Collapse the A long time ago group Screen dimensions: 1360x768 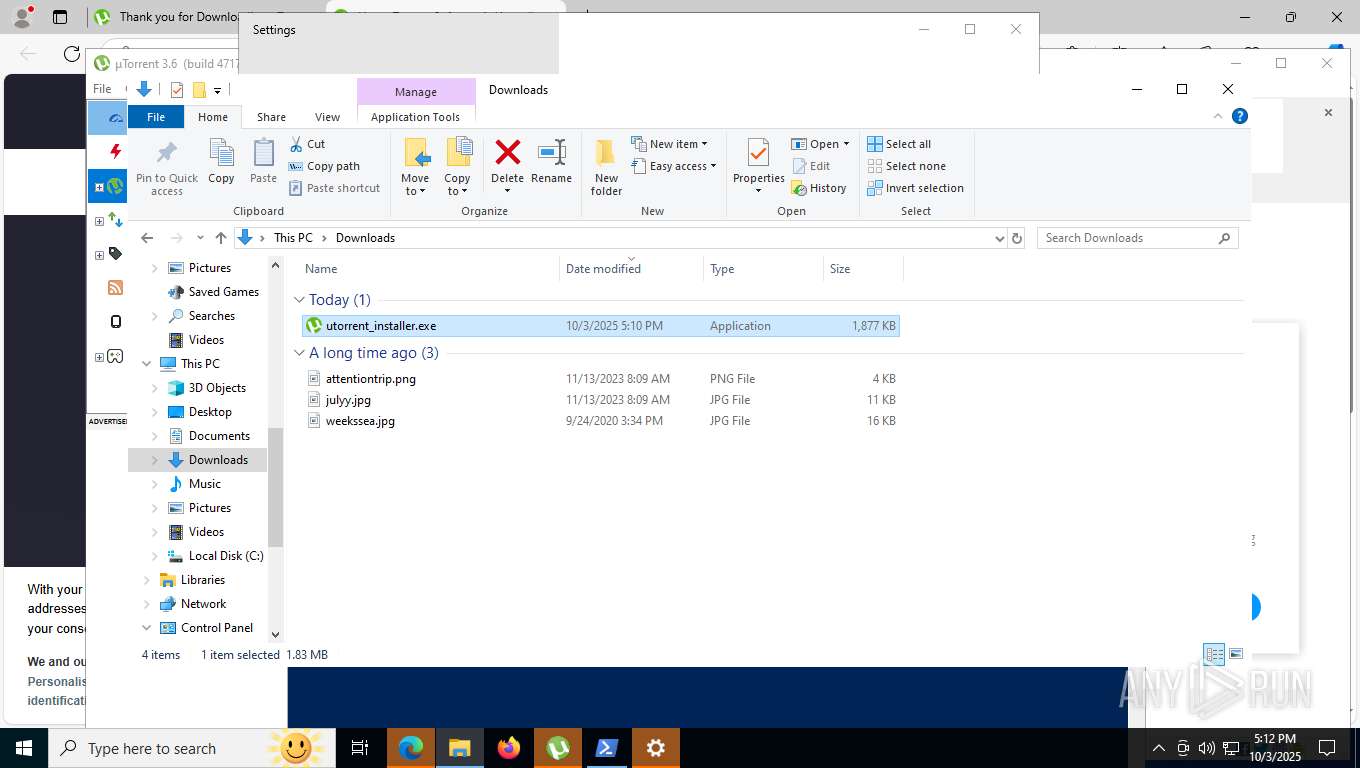click(299, 353)
